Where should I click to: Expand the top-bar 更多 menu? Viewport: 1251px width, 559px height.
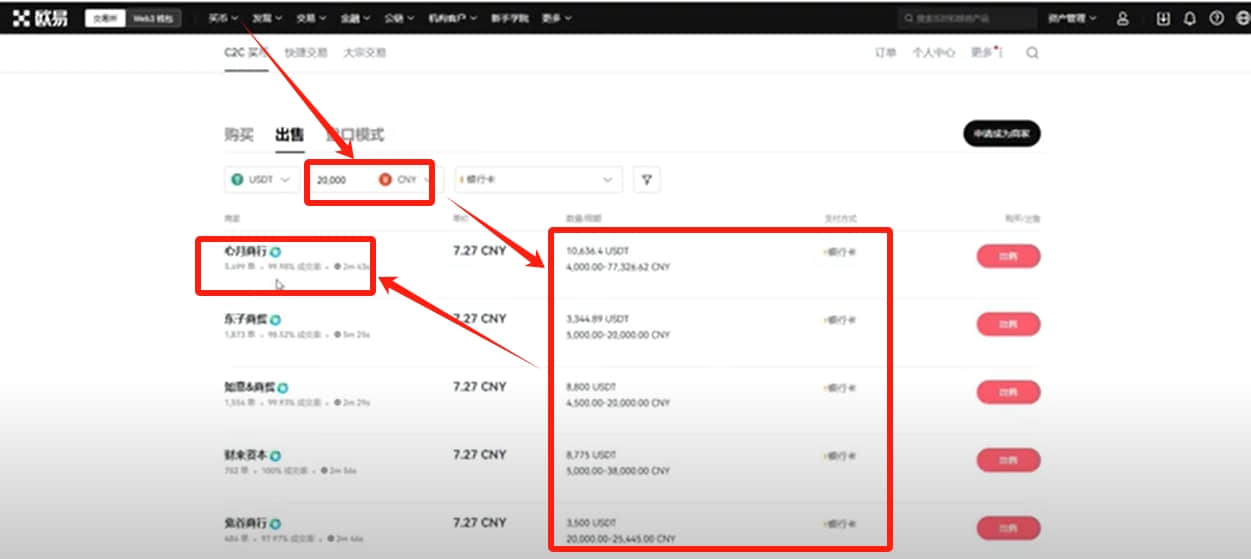[x=557, y=18]
